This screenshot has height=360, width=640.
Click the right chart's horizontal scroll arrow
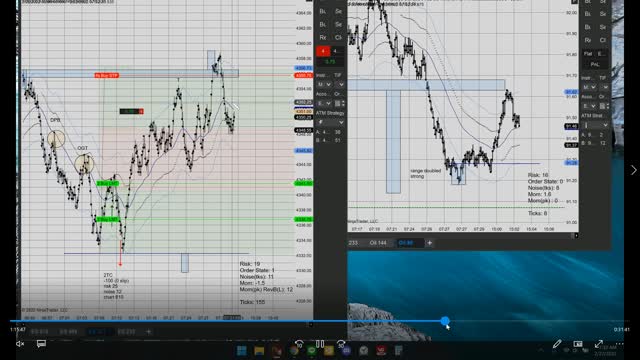[x=576, y=235]
